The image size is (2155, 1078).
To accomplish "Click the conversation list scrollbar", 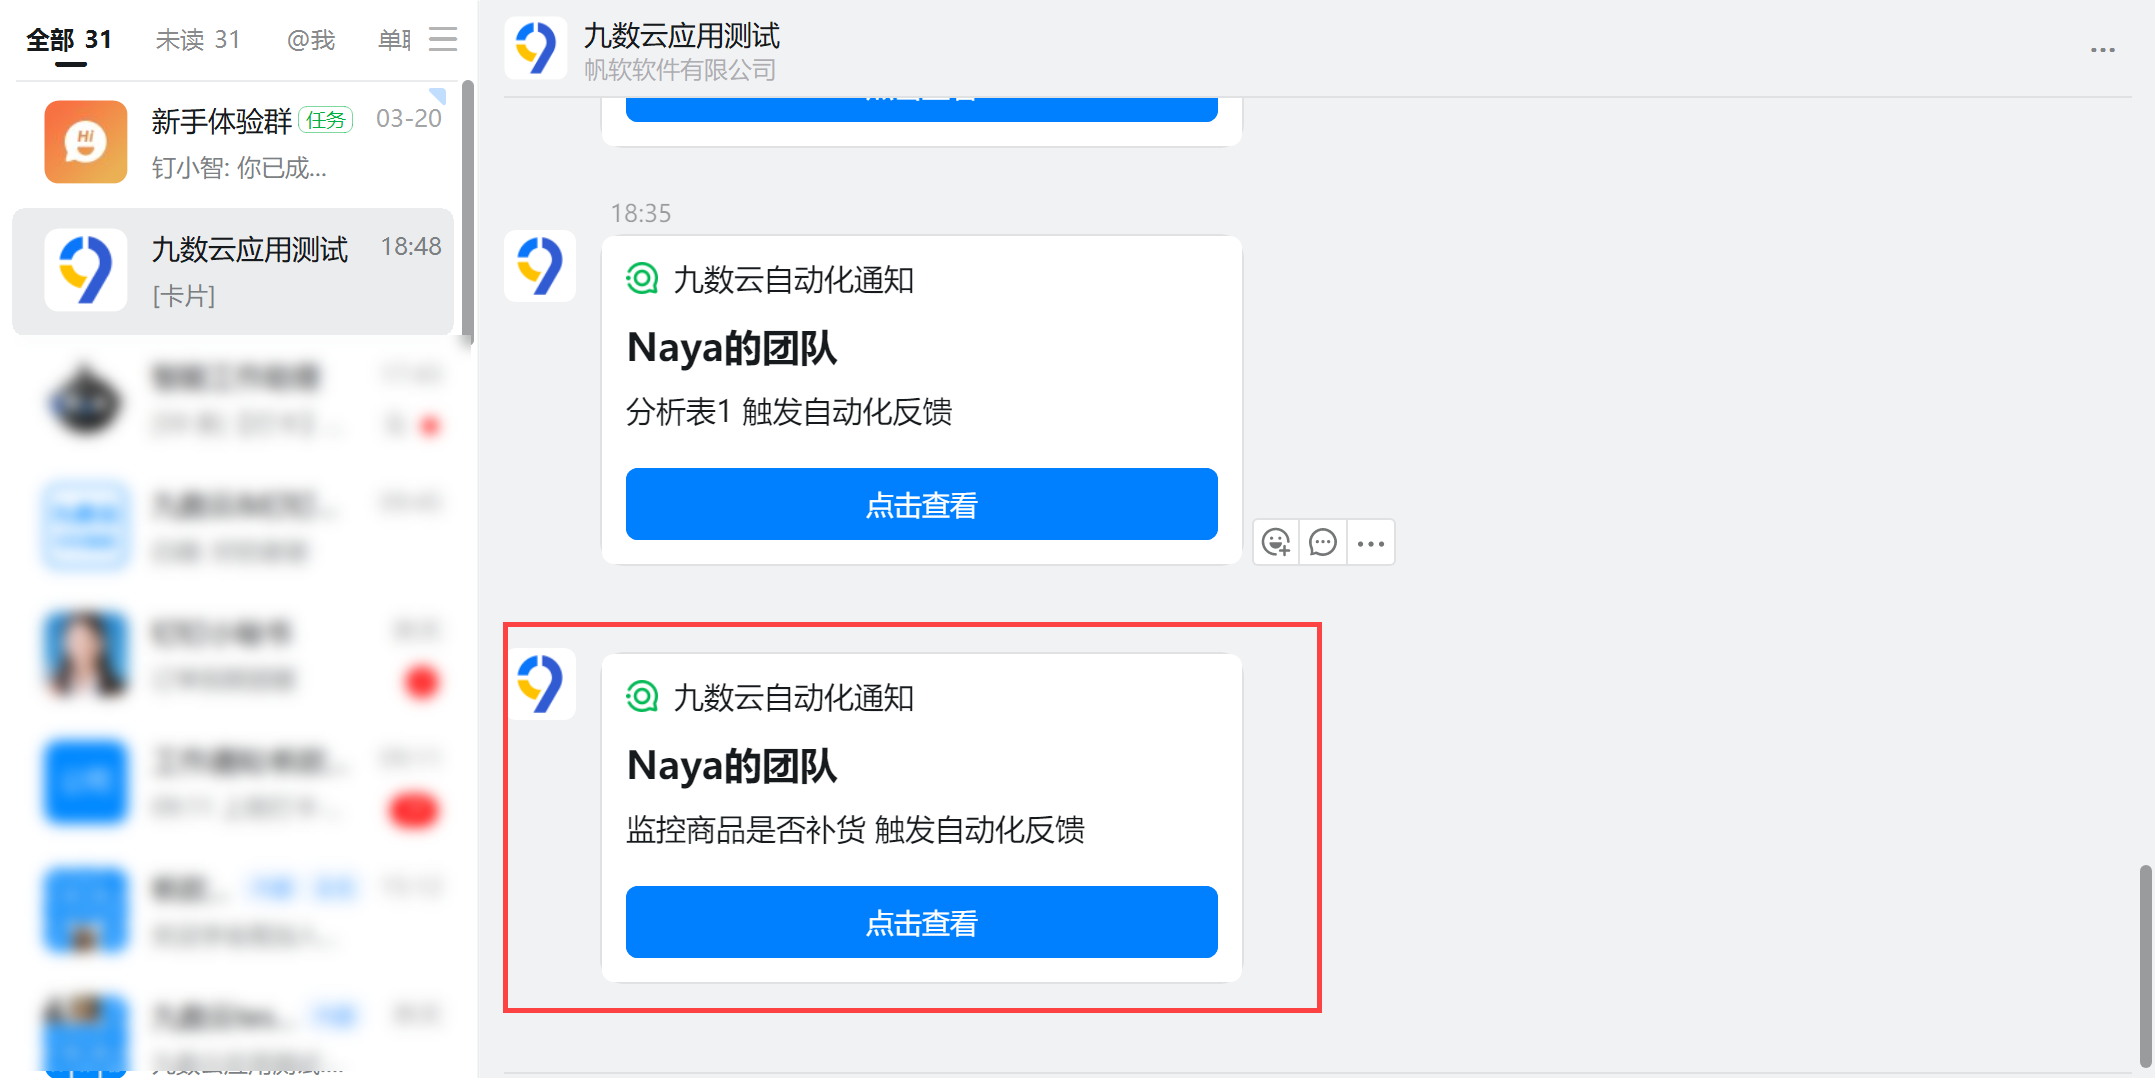I will click(467, 213).
